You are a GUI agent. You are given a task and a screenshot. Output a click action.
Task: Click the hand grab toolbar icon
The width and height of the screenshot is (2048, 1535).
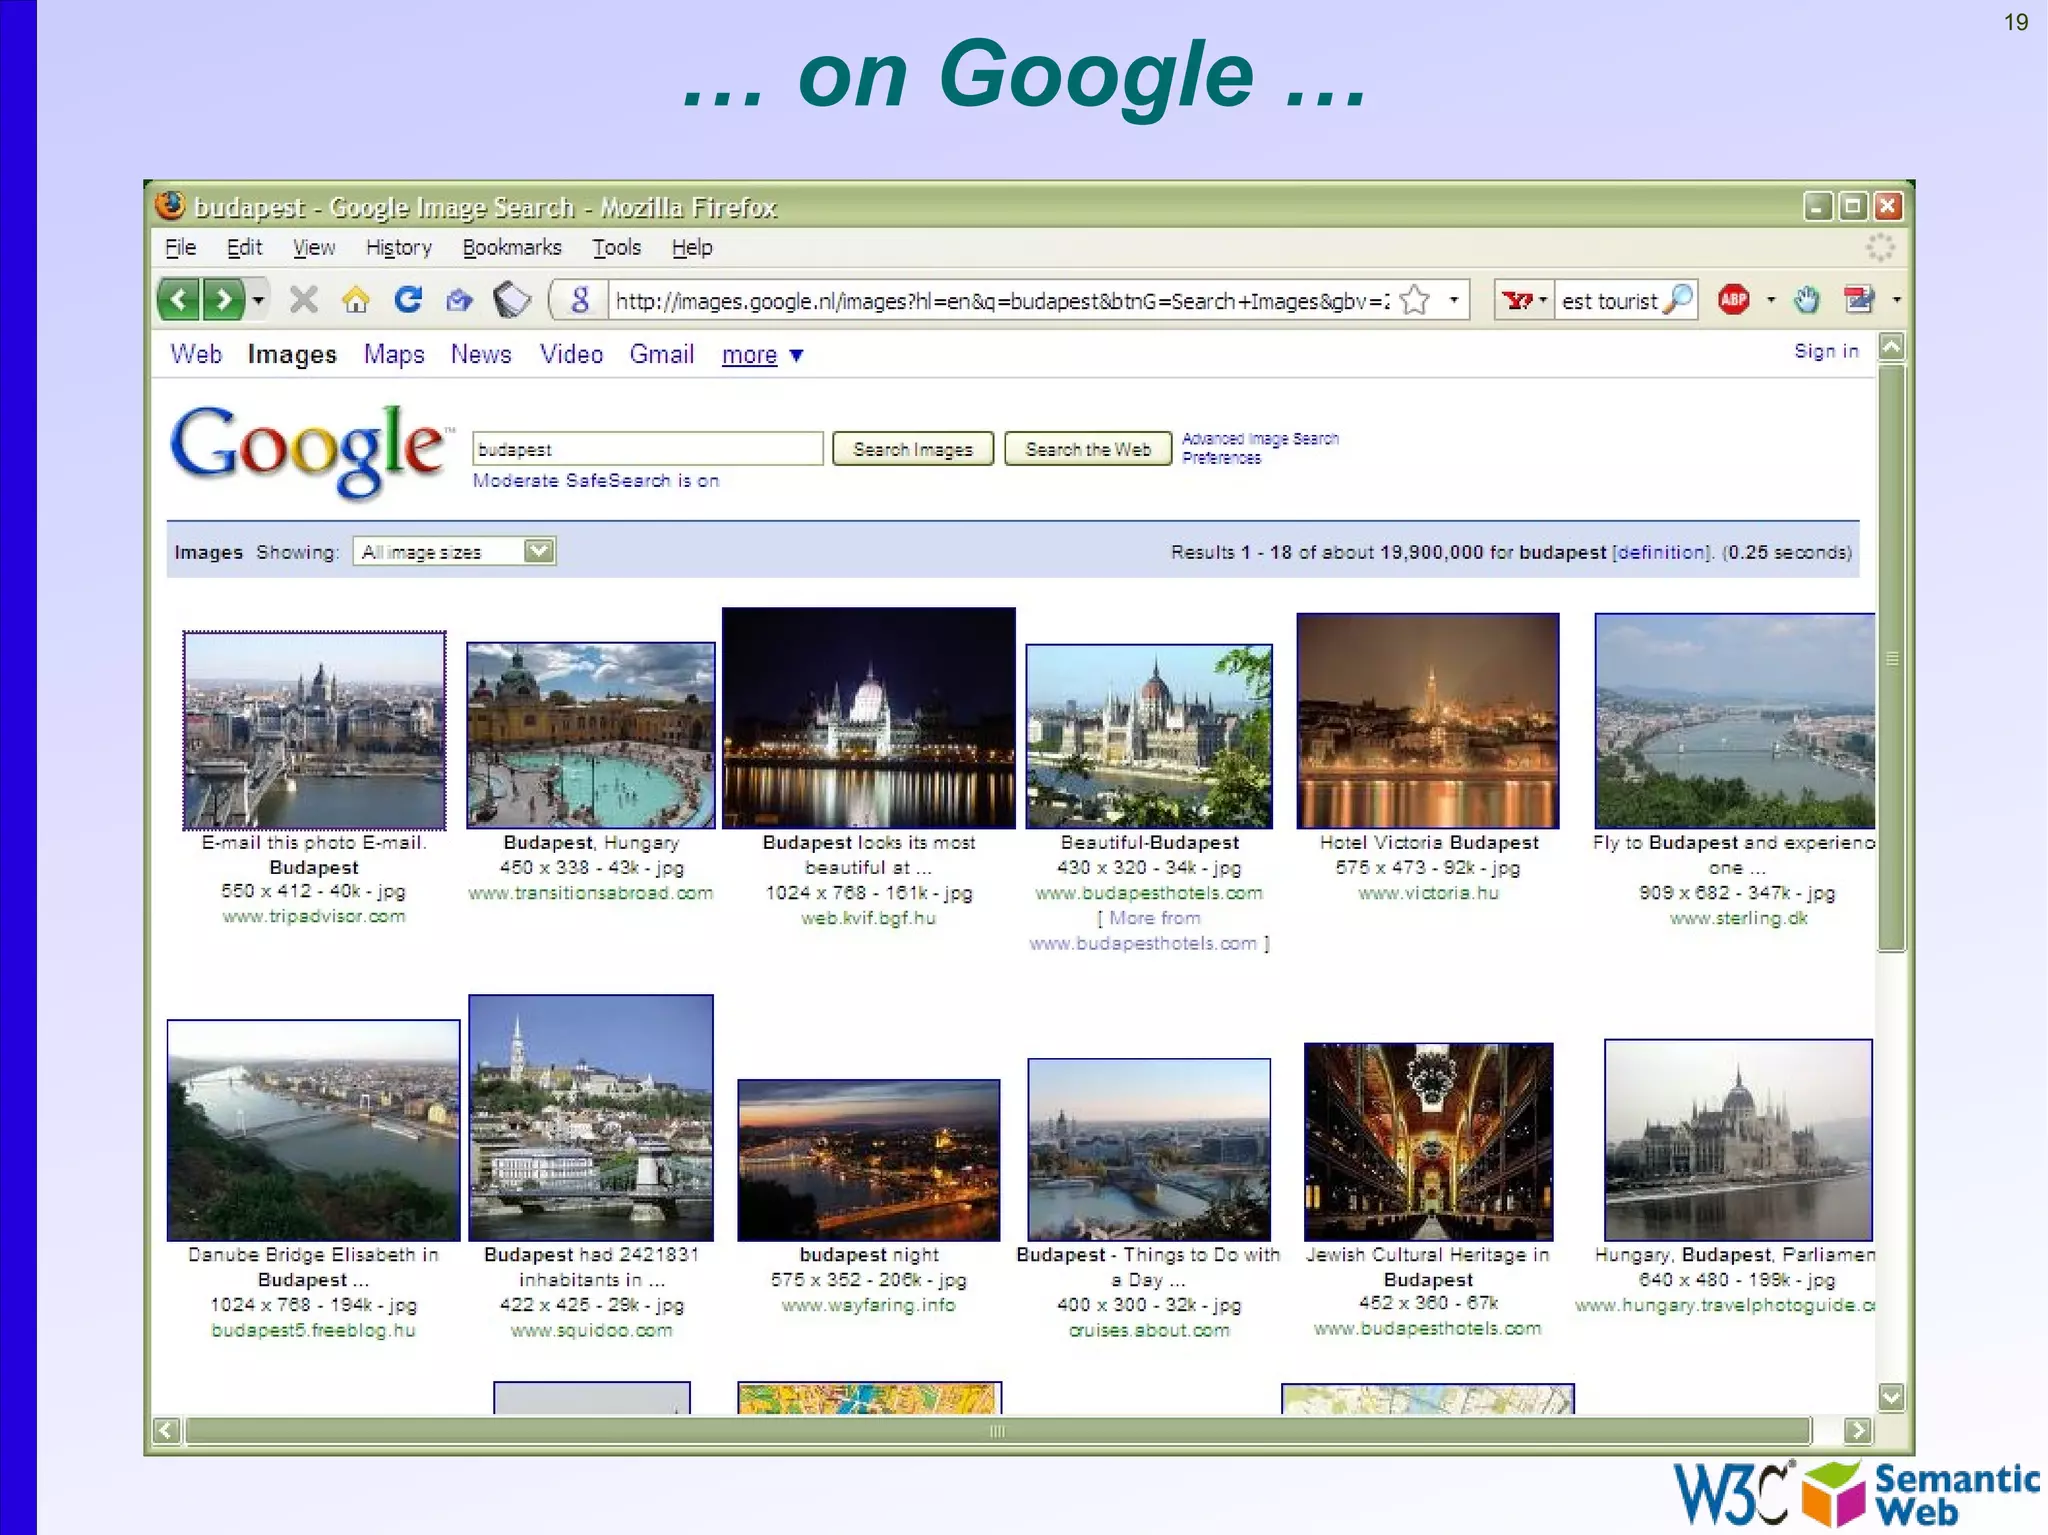(1806, 299)
